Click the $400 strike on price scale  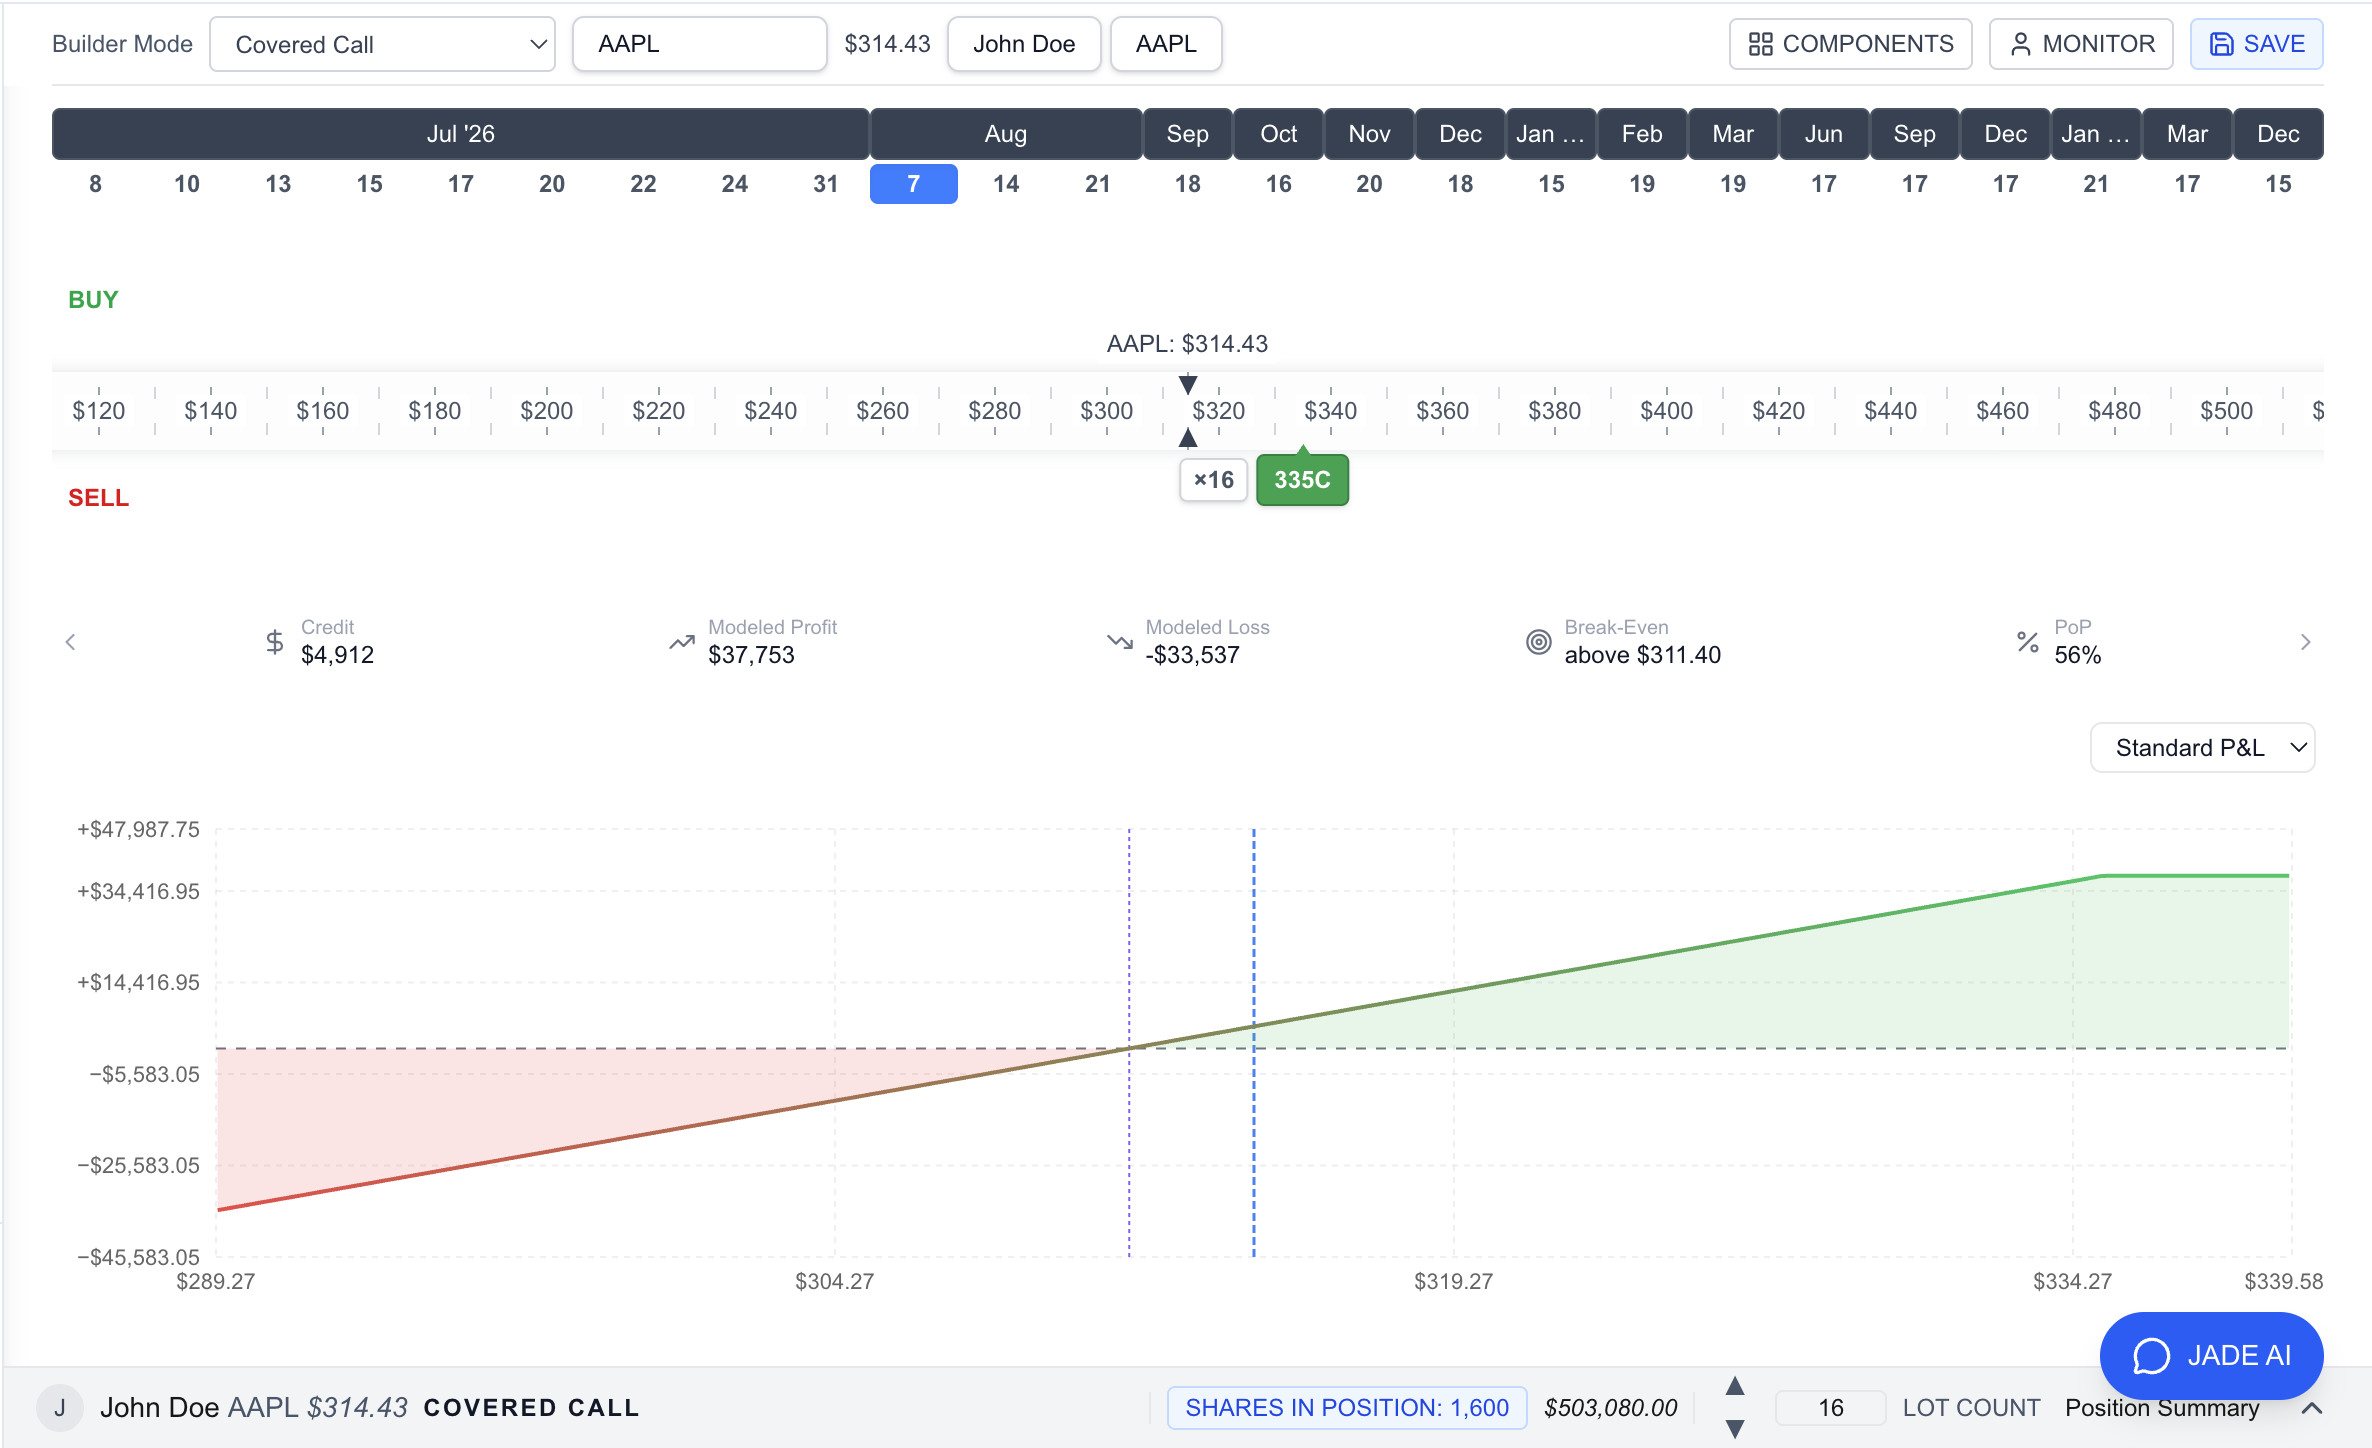coord(1666,411)
